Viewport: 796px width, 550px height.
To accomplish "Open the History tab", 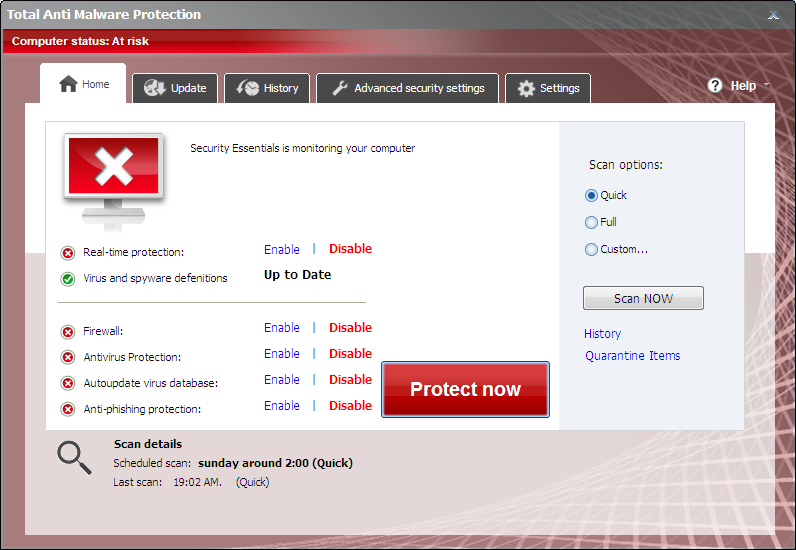I will 267,88.
